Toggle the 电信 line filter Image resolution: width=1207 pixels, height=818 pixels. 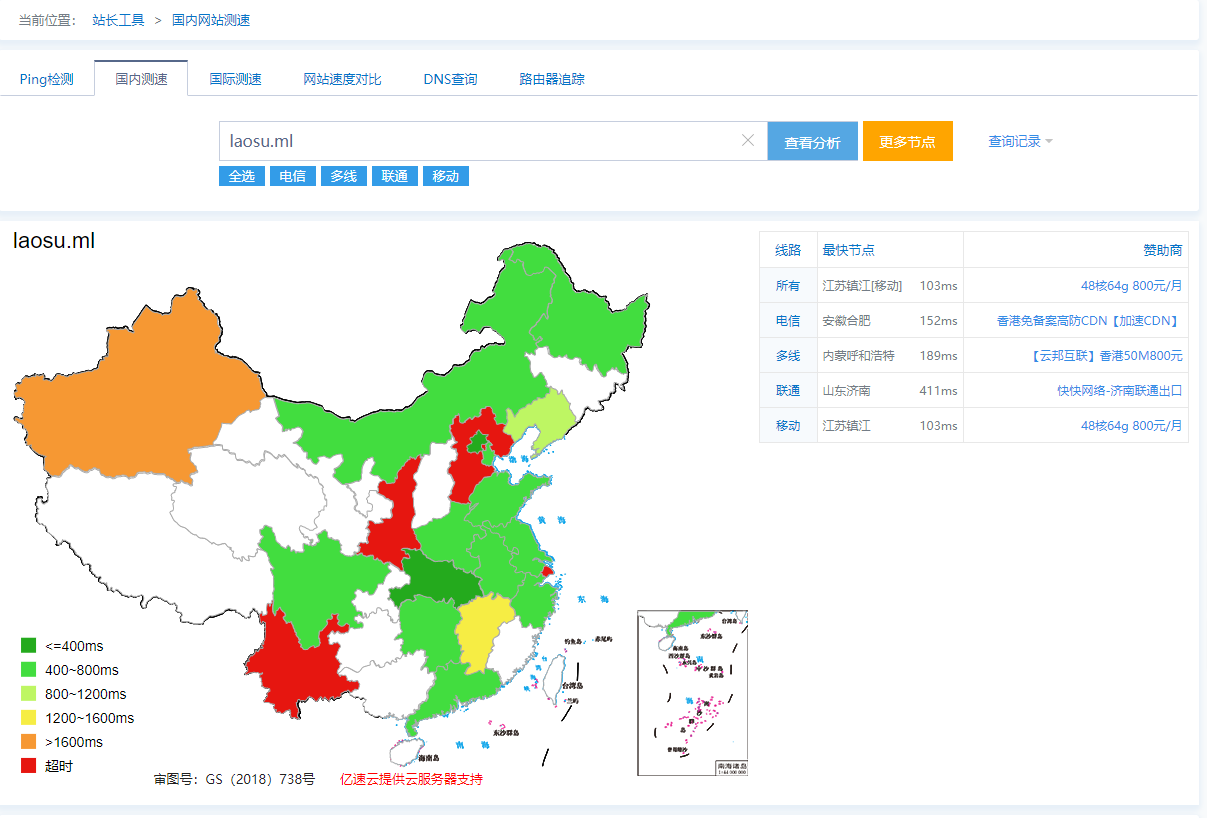point(293,176)
